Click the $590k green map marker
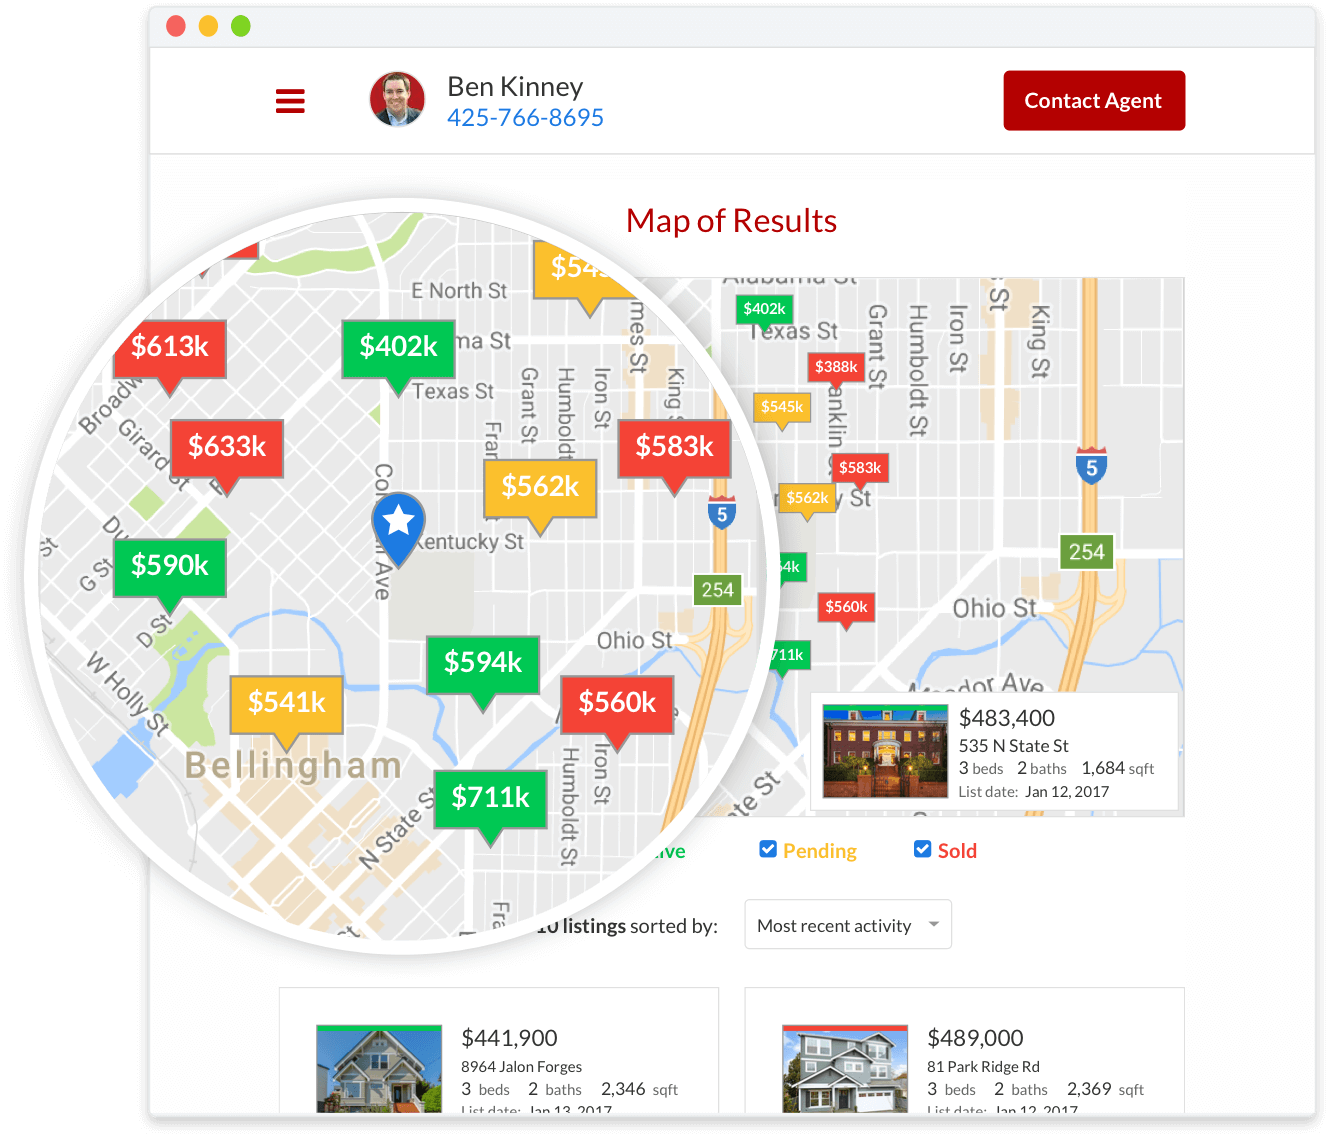Screen dimensions: 1330x1136 [x=170, y=567]
